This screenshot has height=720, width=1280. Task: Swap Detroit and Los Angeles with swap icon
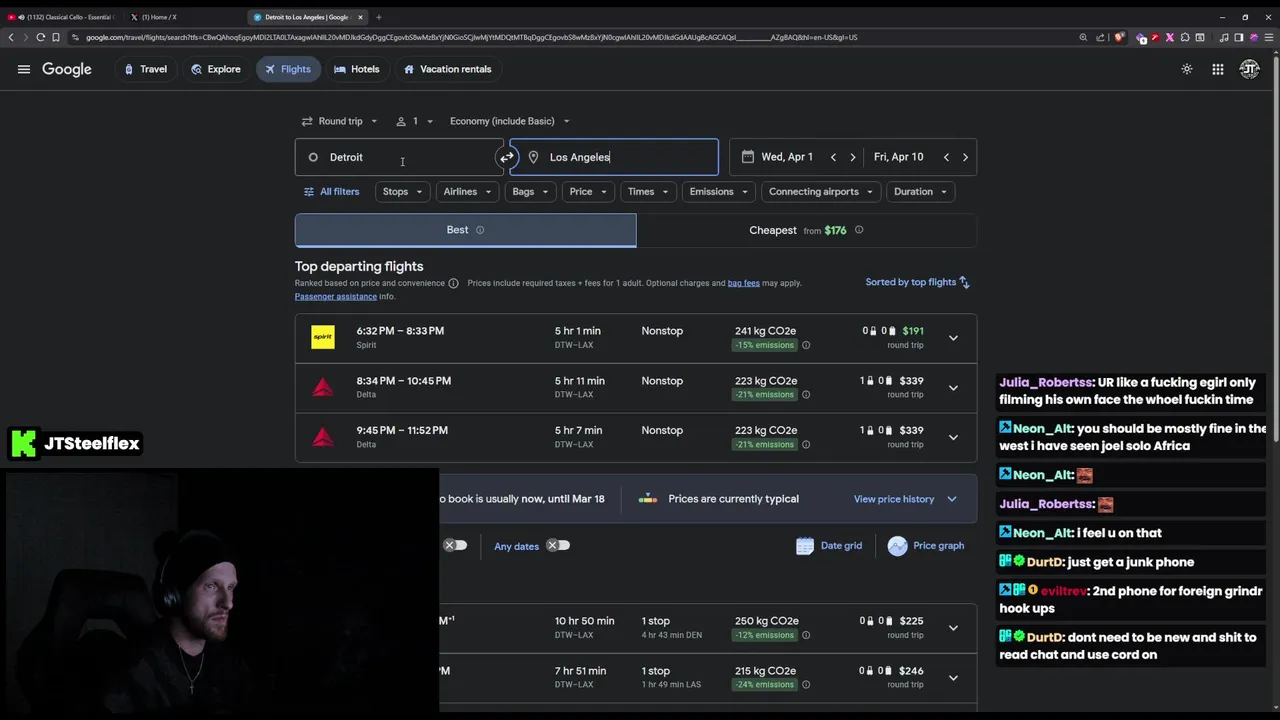(507, 157)
